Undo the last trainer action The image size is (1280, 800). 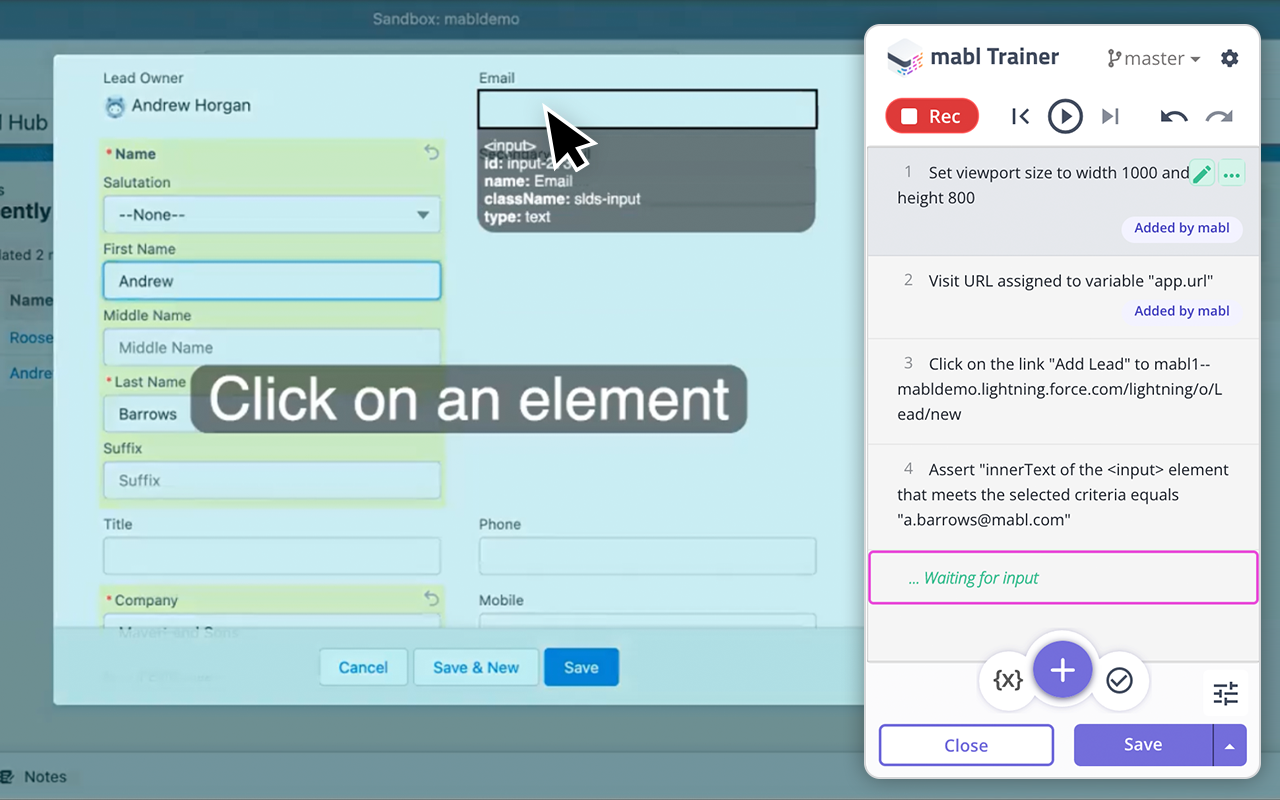[1174, 116]
